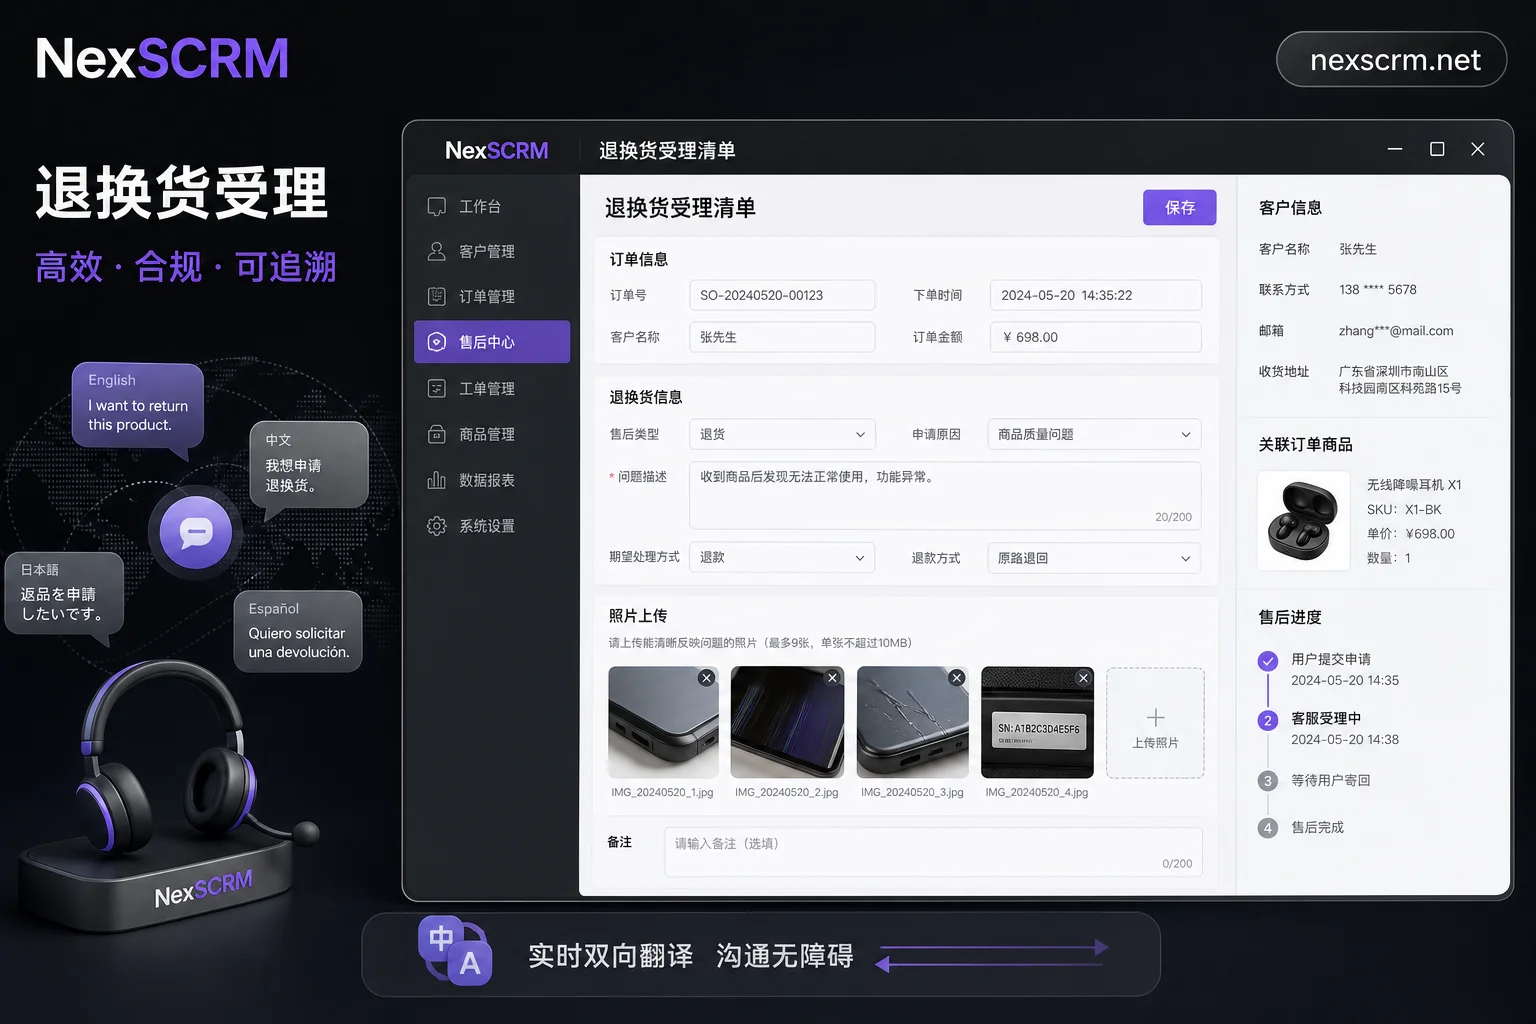
Task: Click the 备注 input 请输入备注（选填）
Action: (934, 852)
